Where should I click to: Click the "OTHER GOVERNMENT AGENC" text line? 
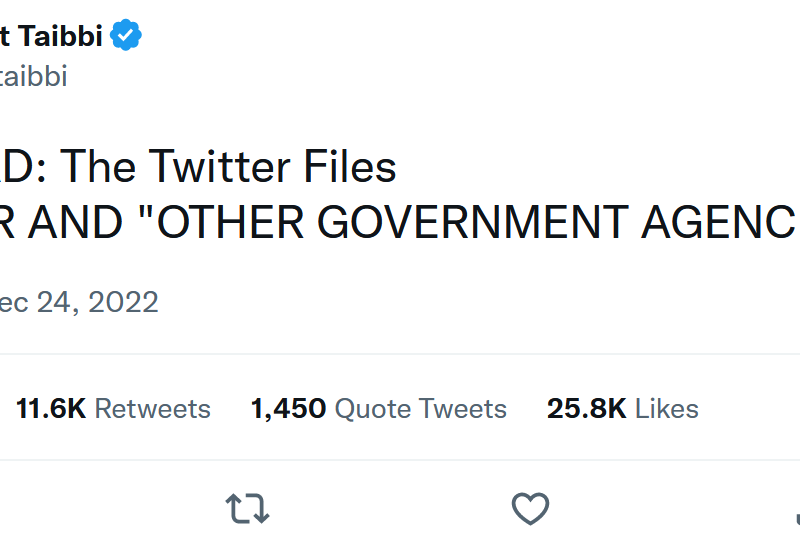click(x=470, y=225)
